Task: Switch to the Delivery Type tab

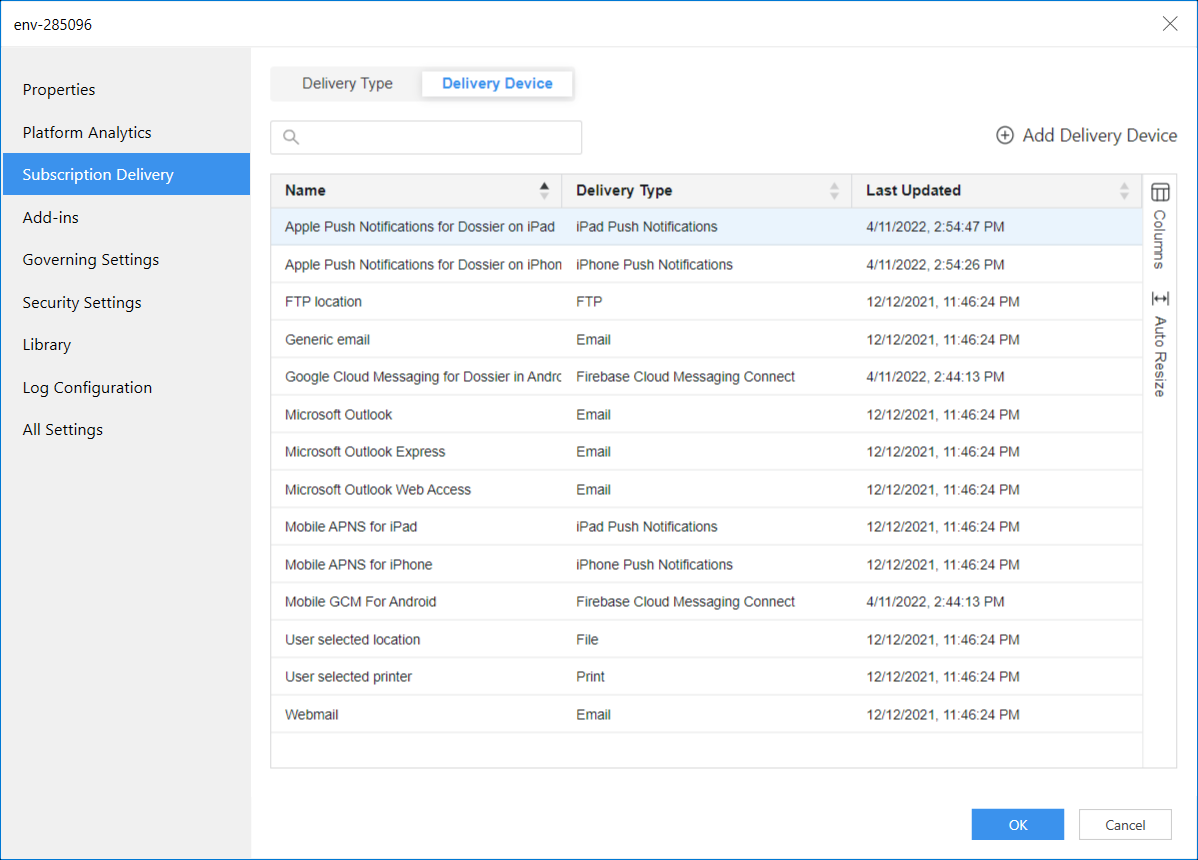Action: tap(347, 84)
